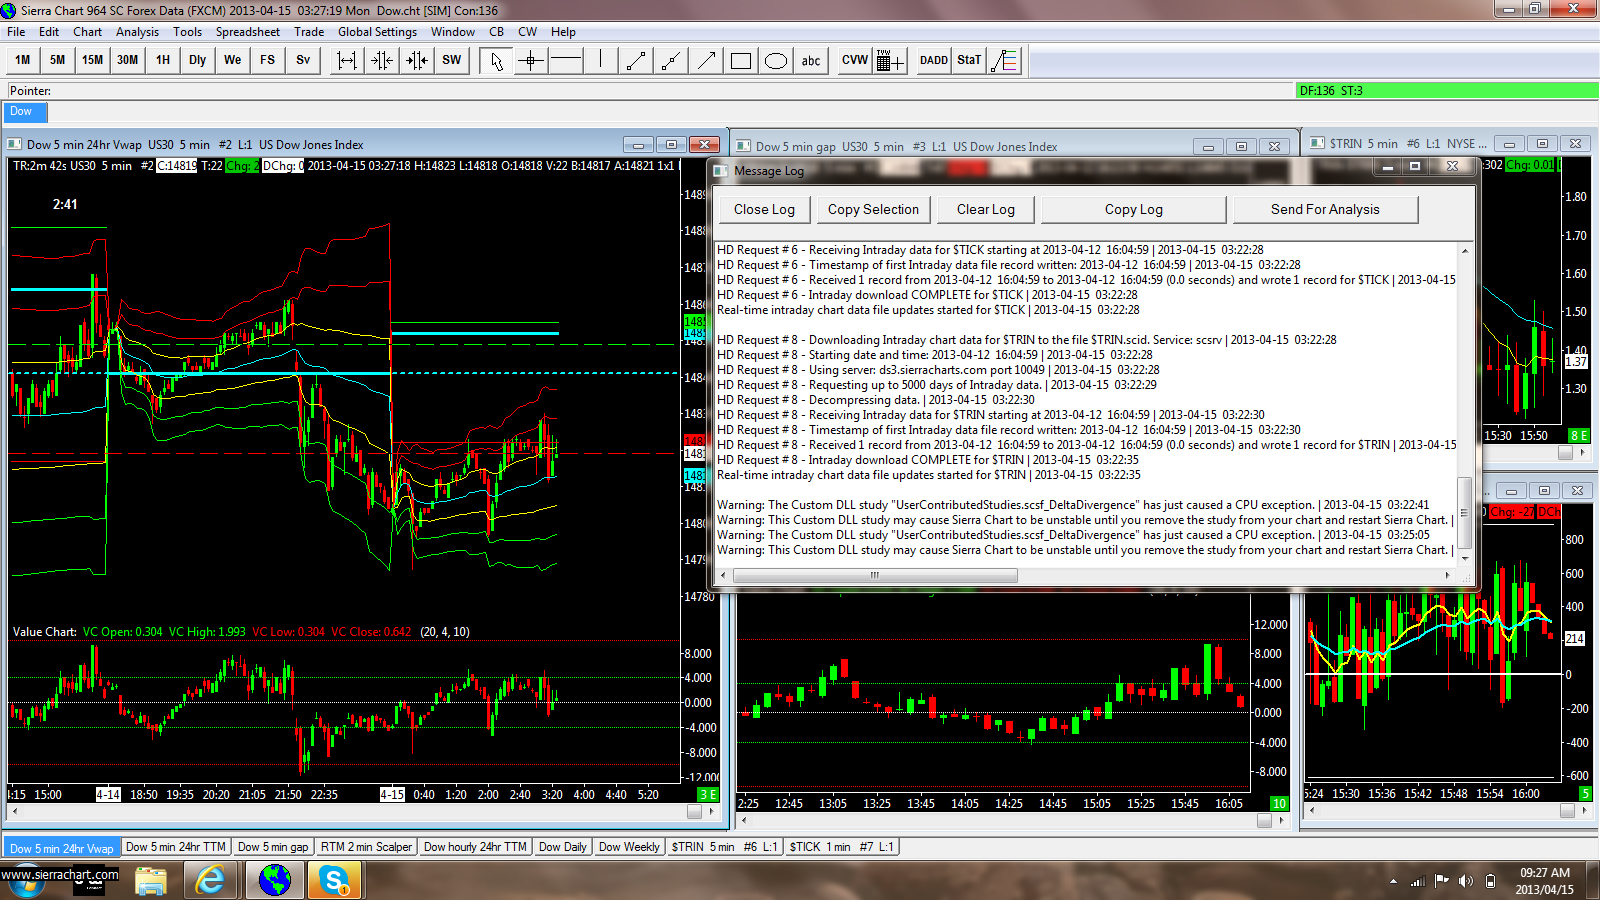The height and width of the screenshot is (900, 1600).
Task: Open the Chart menu
Action: click(88, 32)
